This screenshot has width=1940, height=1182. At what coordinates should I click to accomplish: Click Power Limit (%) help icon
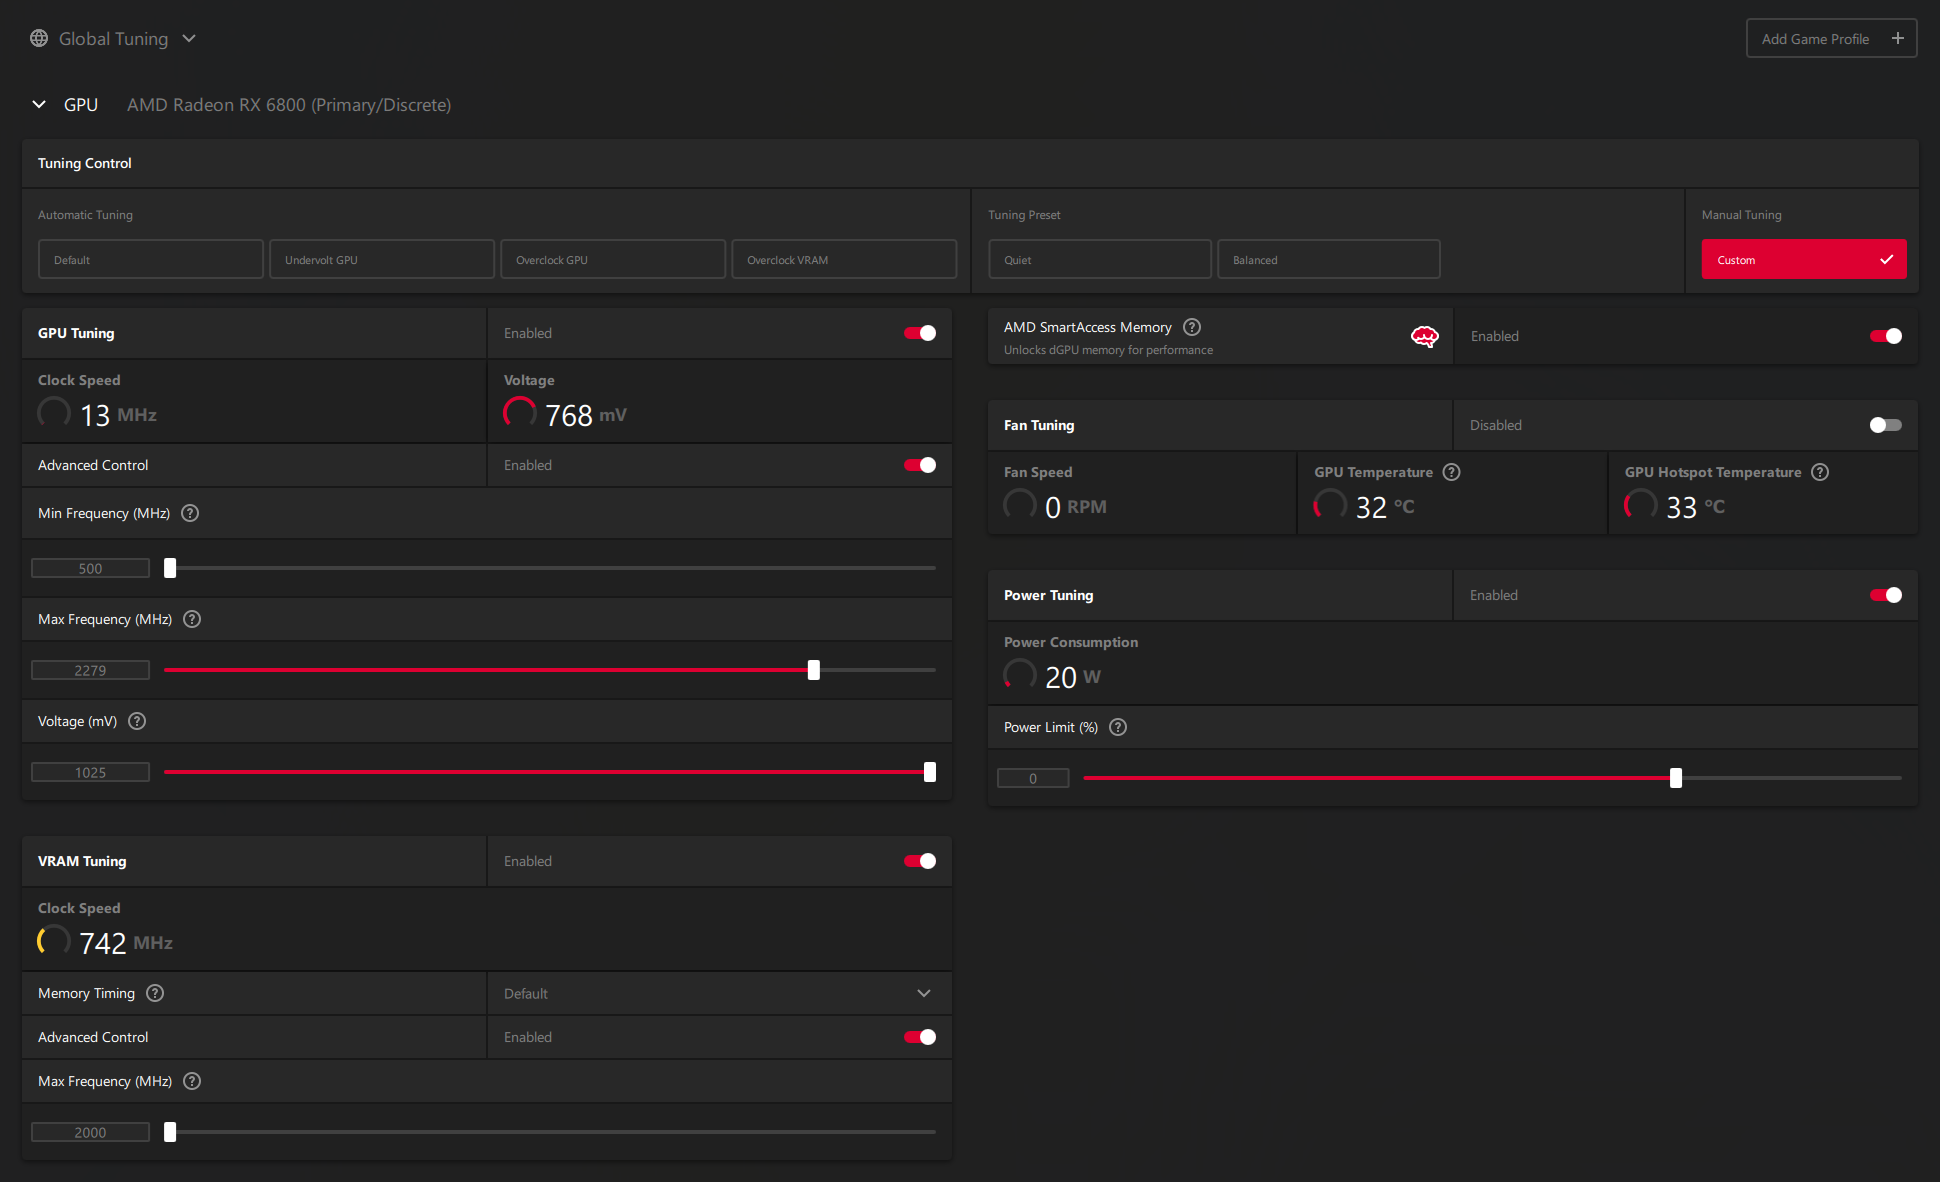1118,727
